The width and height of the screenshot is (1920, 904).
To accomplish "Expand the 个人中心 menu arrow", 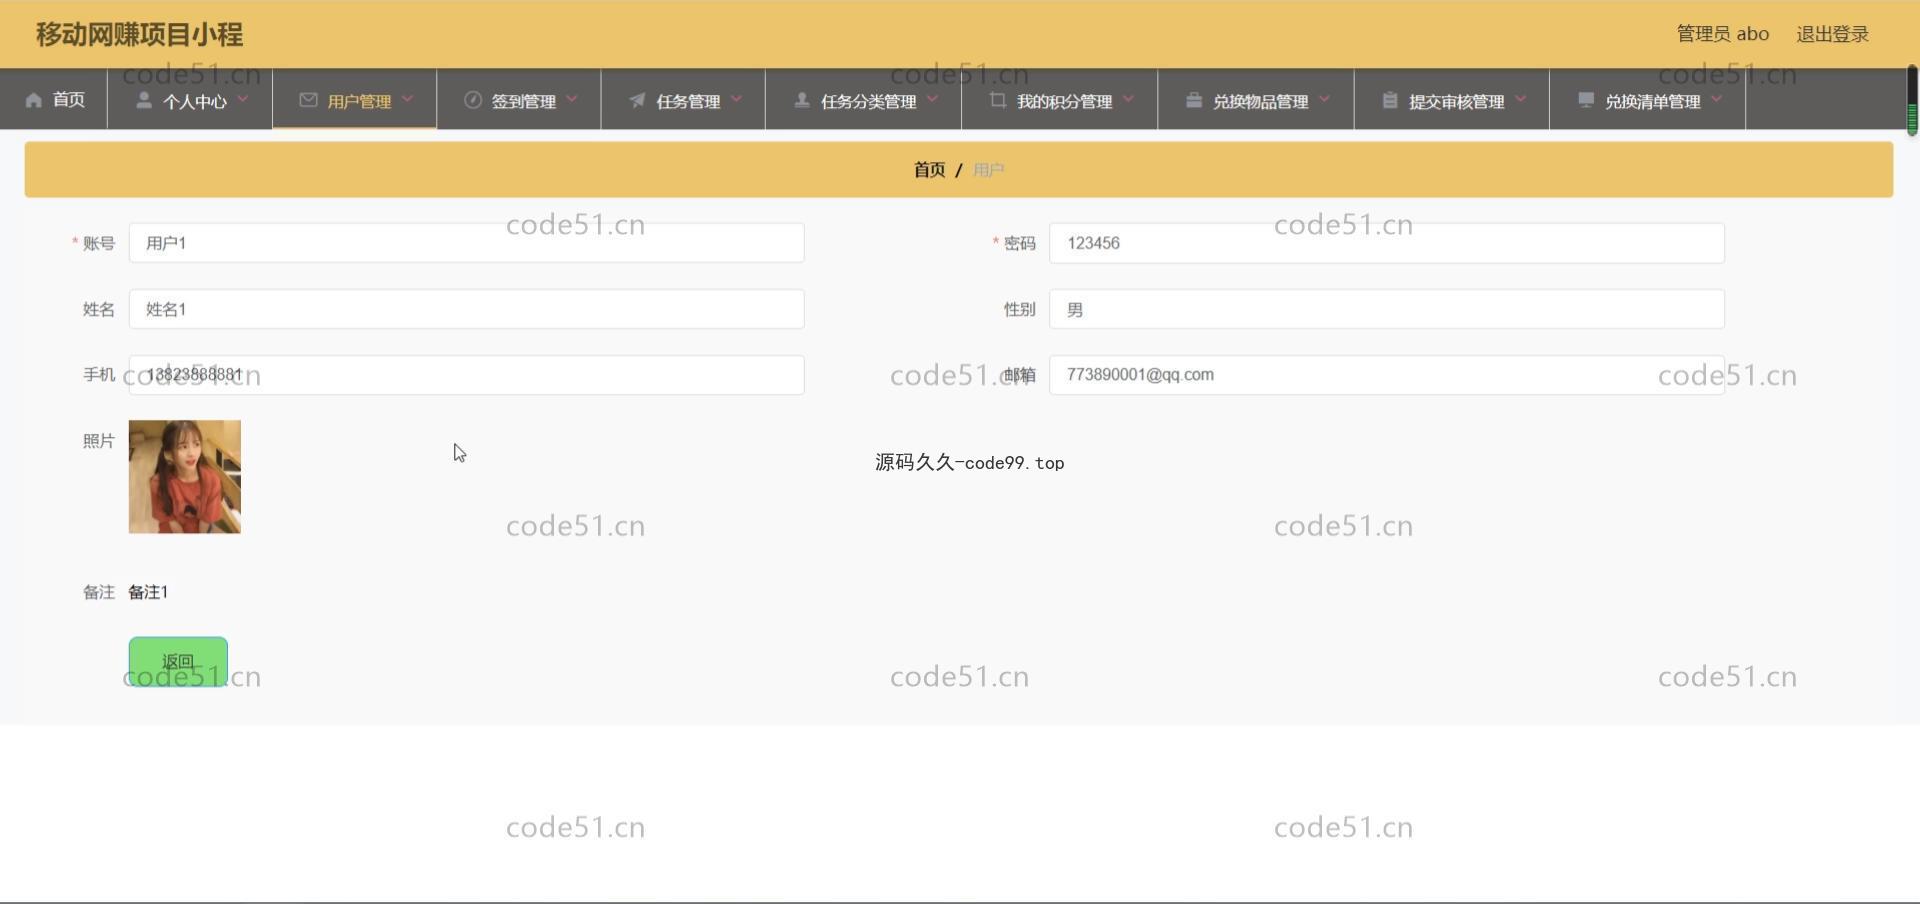I will click(243, 99).
